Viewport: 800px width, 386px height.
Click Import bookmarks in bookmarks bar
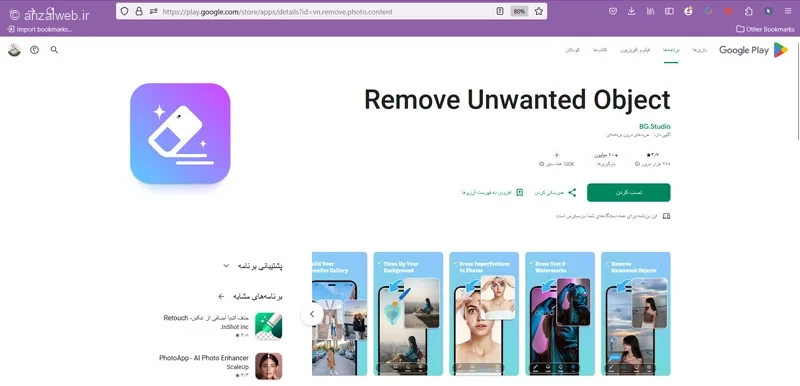point(40,29)
